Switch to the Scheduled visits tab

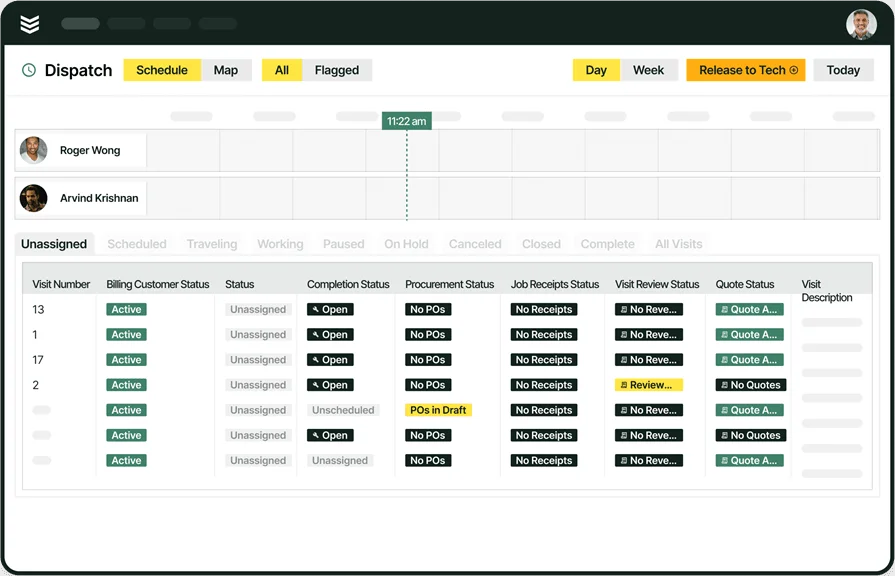click(137, 243)
